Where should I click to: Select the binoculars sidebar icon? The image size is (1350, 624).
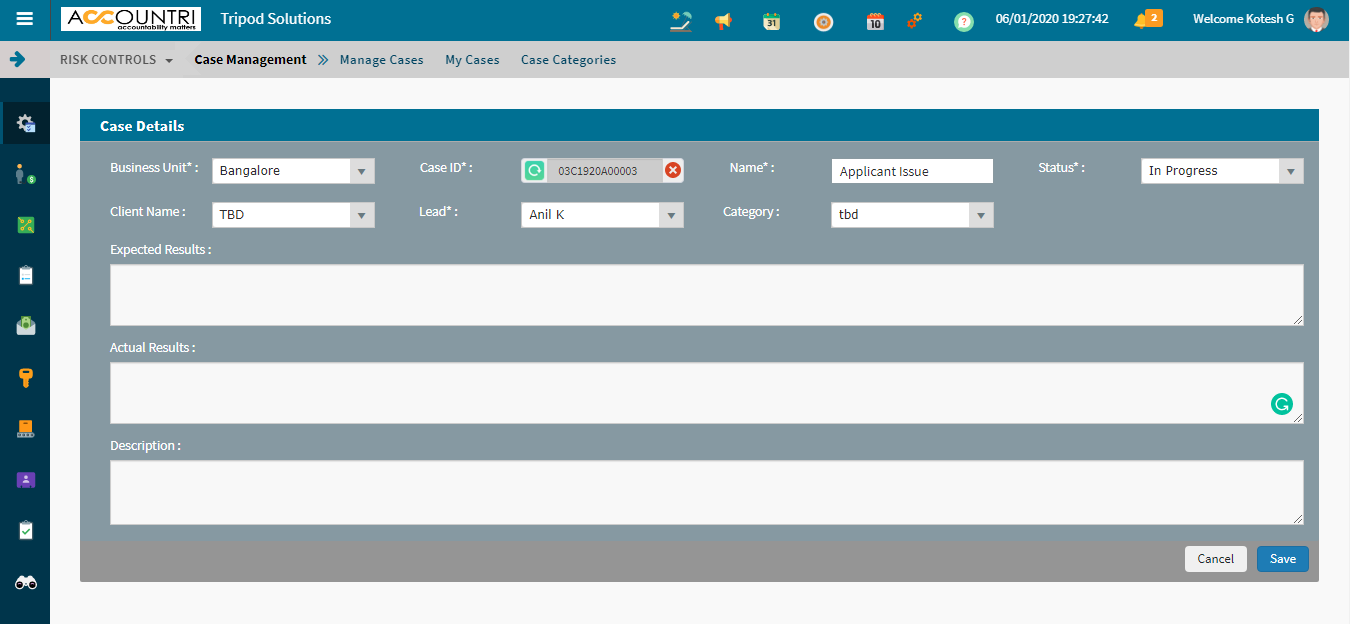26,582
